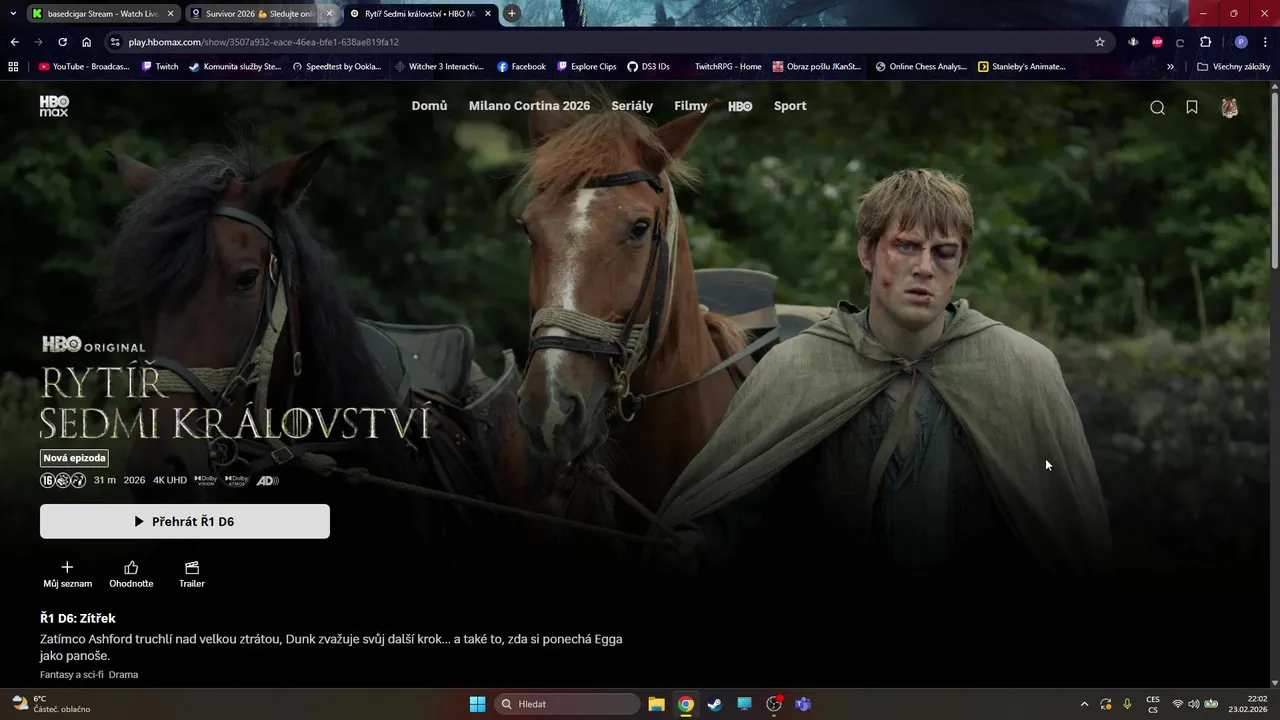This screenshot has width=1280, height=720.
Task: Open Komunita služby Steam bookmark
Action: click(235, 67)
